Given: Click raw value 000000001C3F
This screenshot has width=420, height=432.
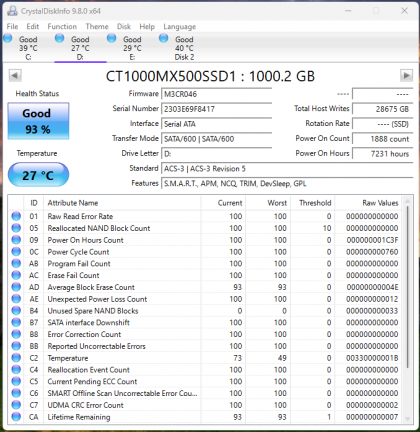Looking at the screenshot, I should coord(372,240).
